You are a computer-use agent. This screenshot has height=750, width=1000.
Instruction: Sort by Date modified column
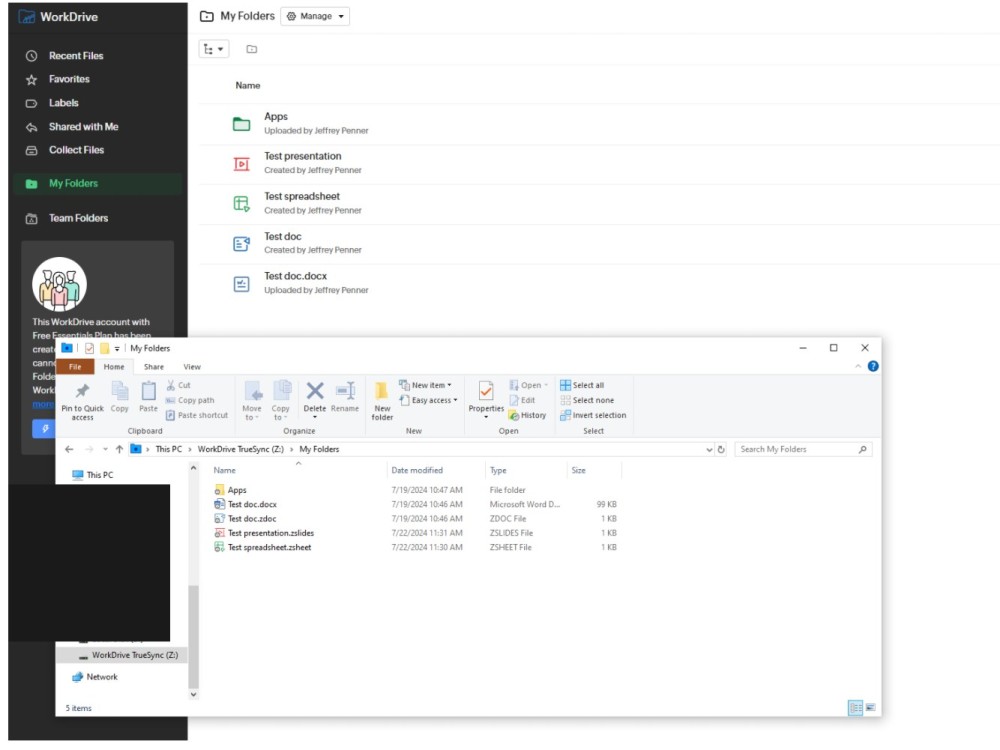click(x=417, y=471)
